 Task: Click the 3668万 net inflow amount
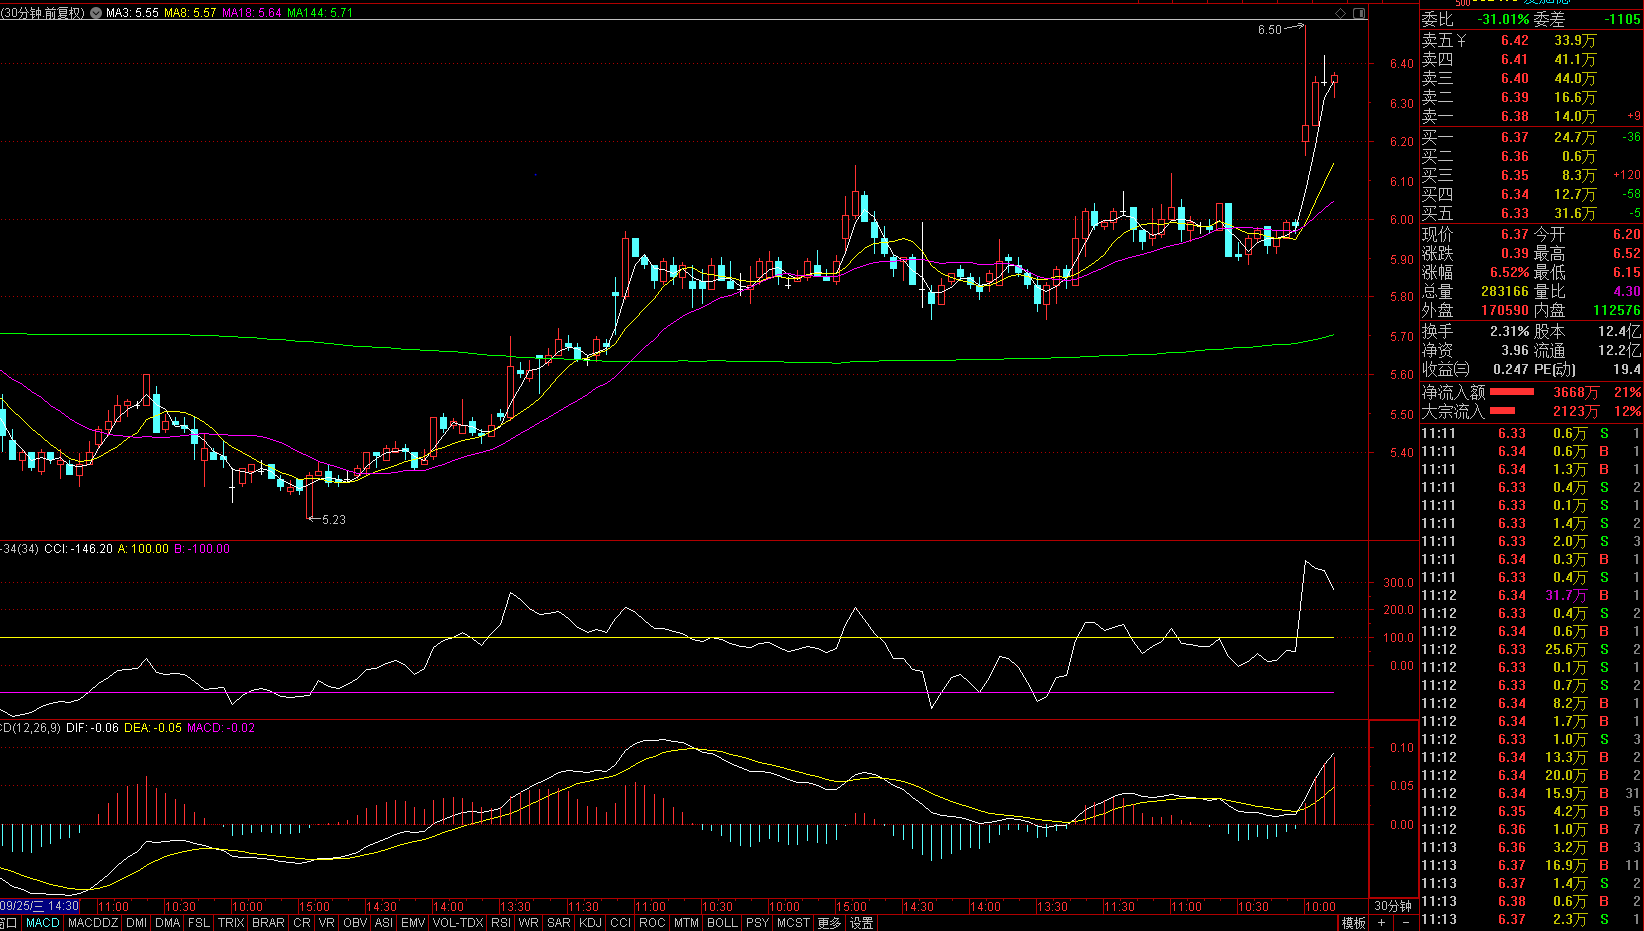coord(1575,392)
